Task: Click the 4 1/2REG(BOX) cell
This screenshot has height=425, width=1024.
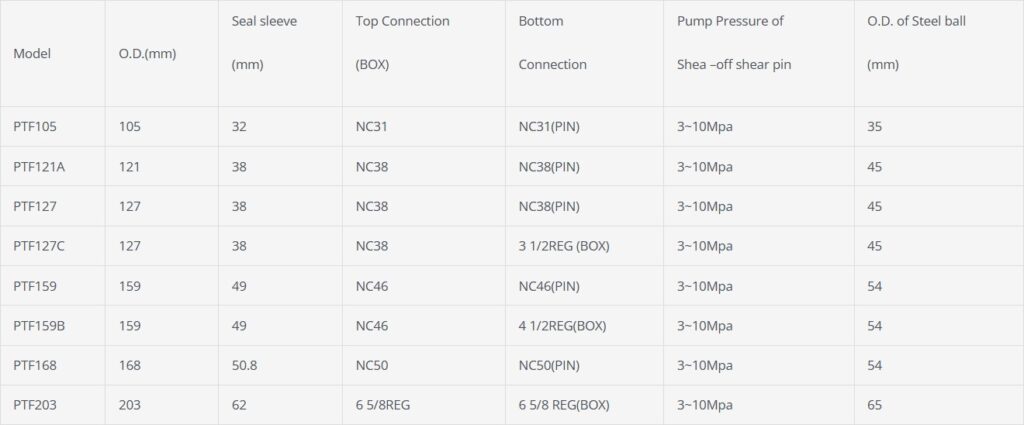Action: (x=562, y=326)
